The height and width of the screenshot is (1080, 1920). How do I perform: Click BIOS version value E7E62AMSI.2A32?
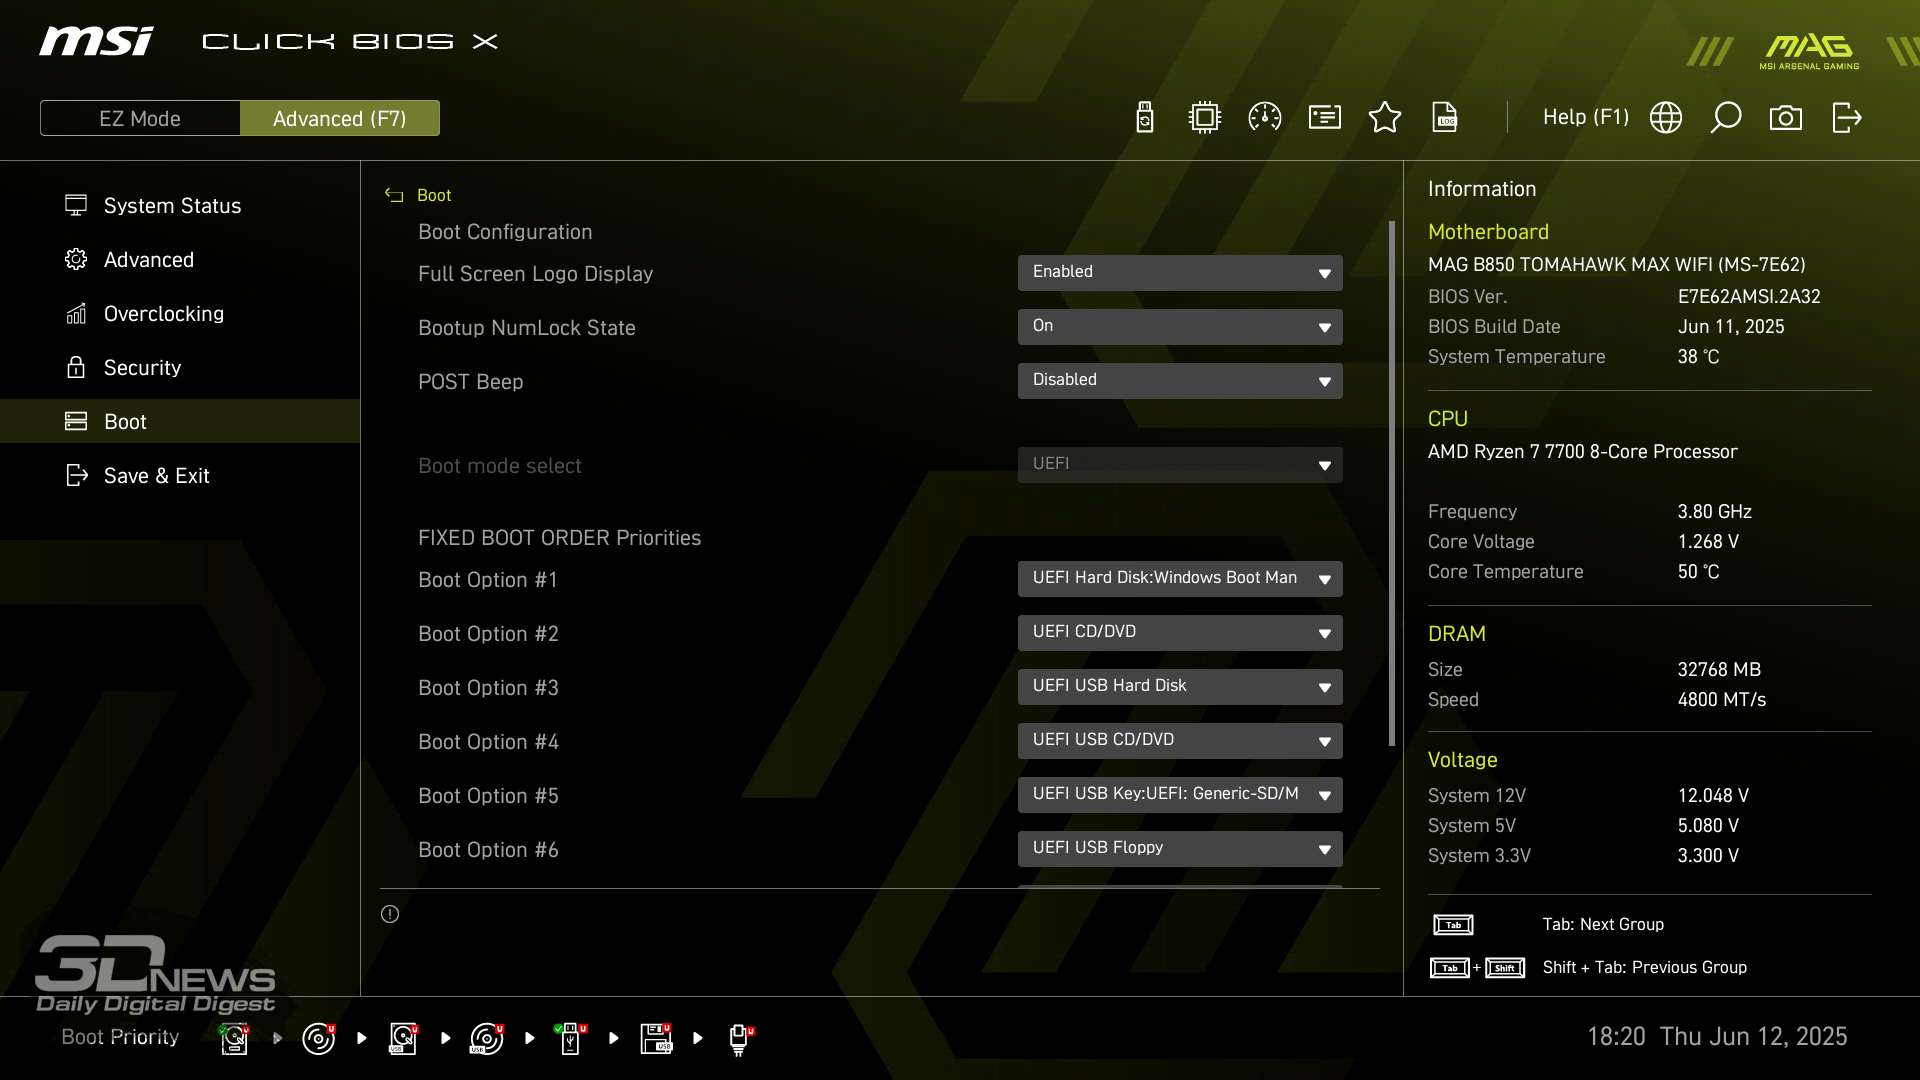pos(1749,297)
